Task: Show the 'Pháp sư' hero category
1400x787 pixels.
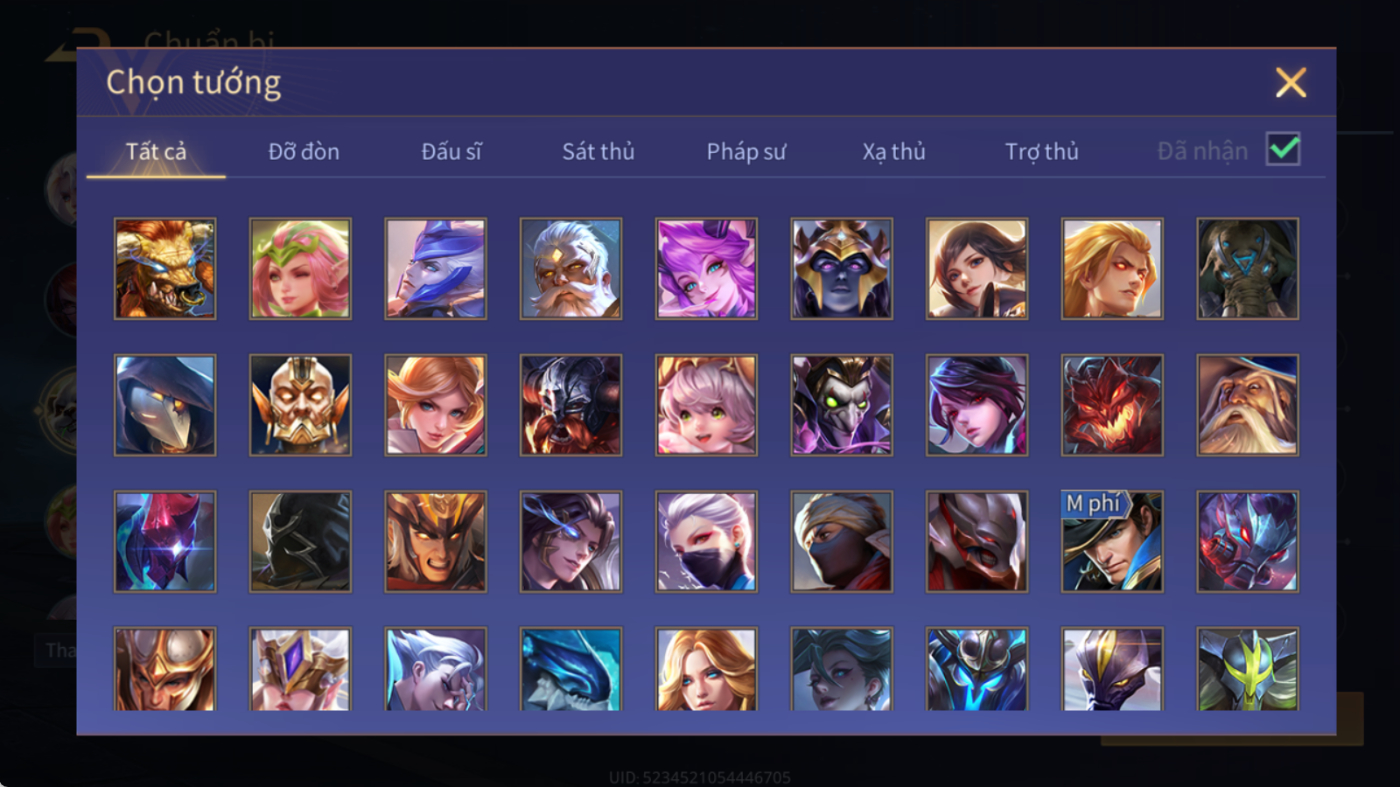Action: (746, 151)
